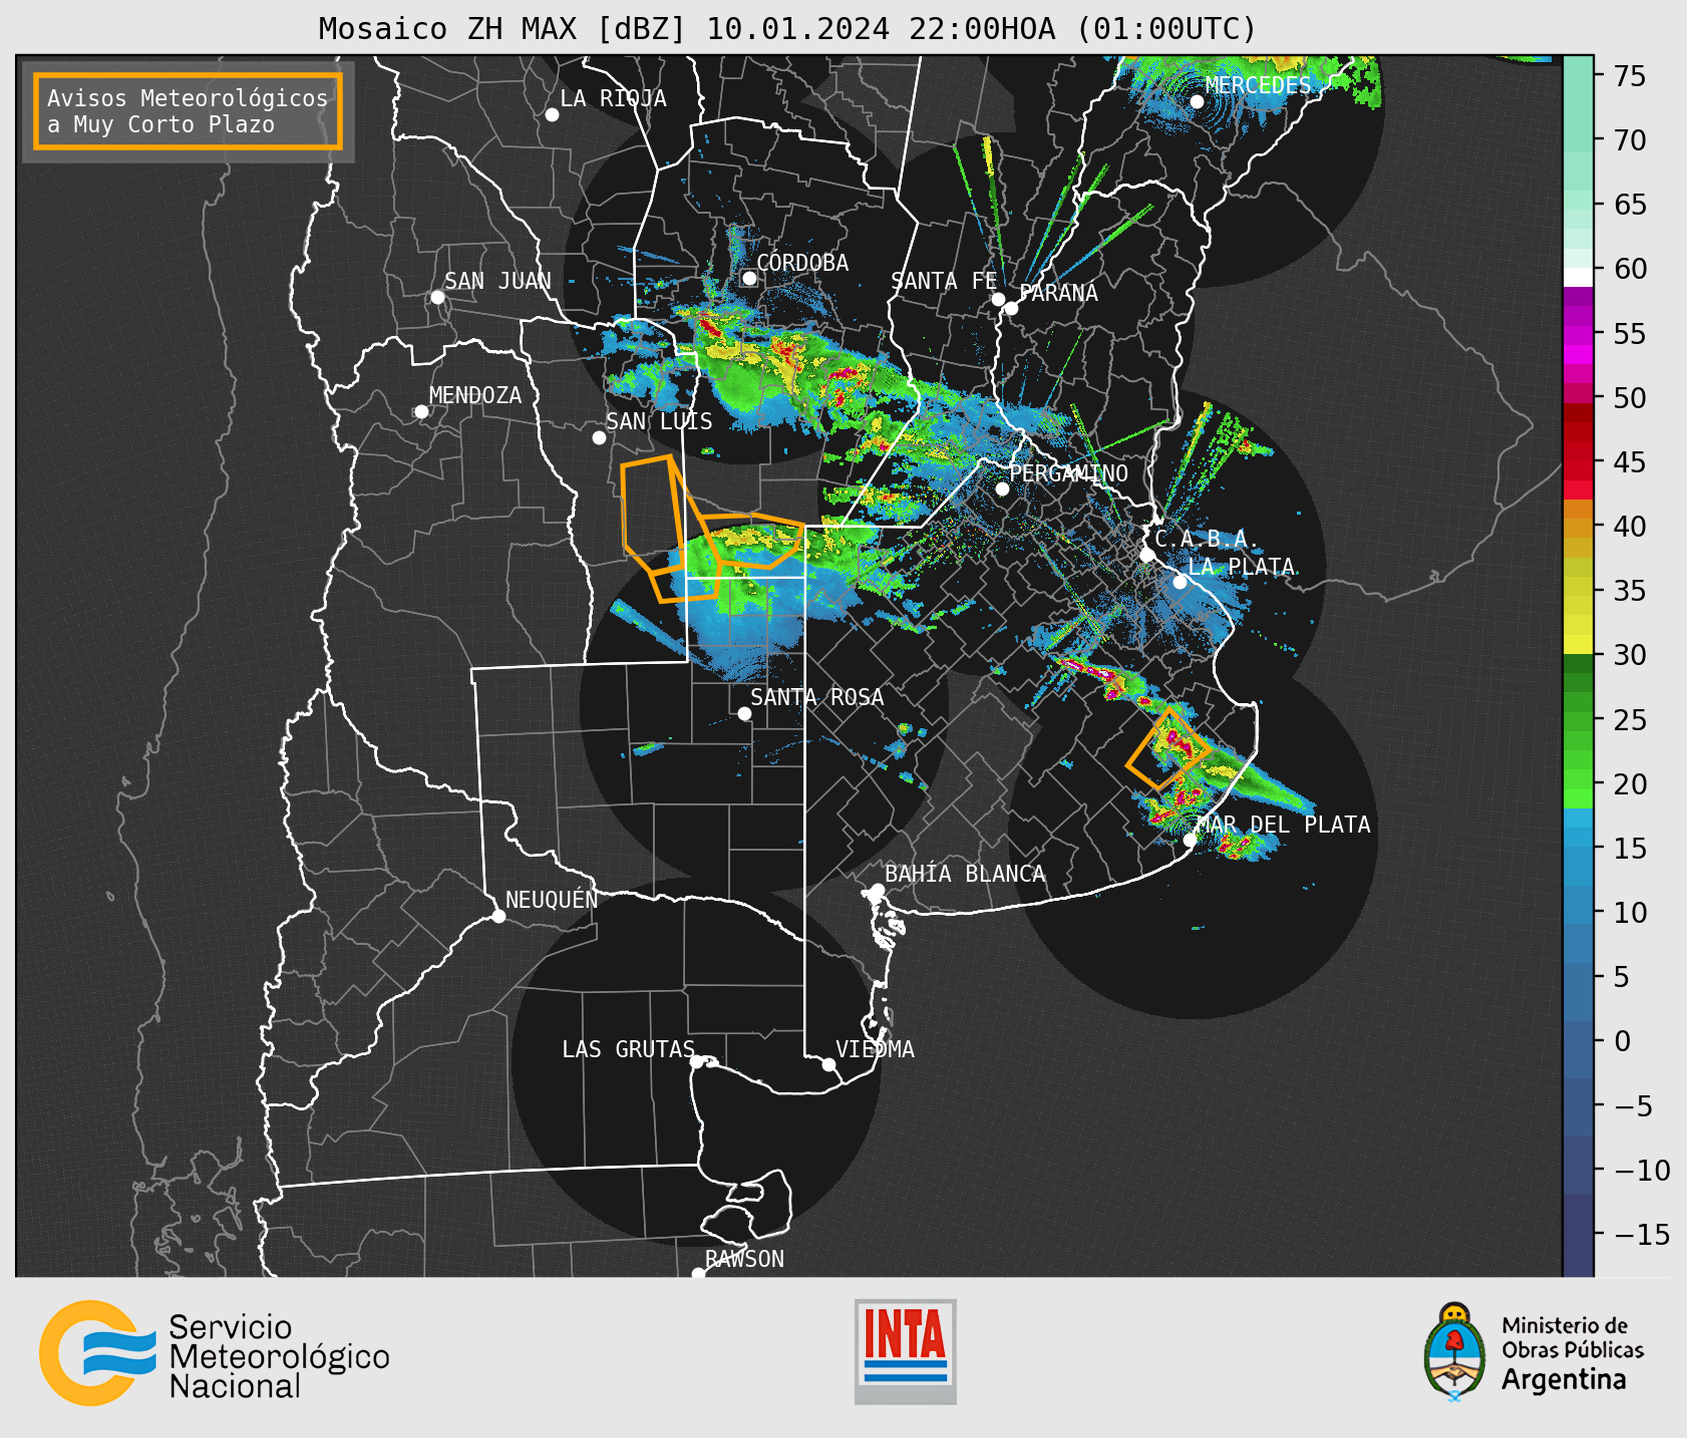Image resolution: width=1687 pixels, height=1438 pixels.
Task: Click the Viedma city marker dot
Action: 829,1064
